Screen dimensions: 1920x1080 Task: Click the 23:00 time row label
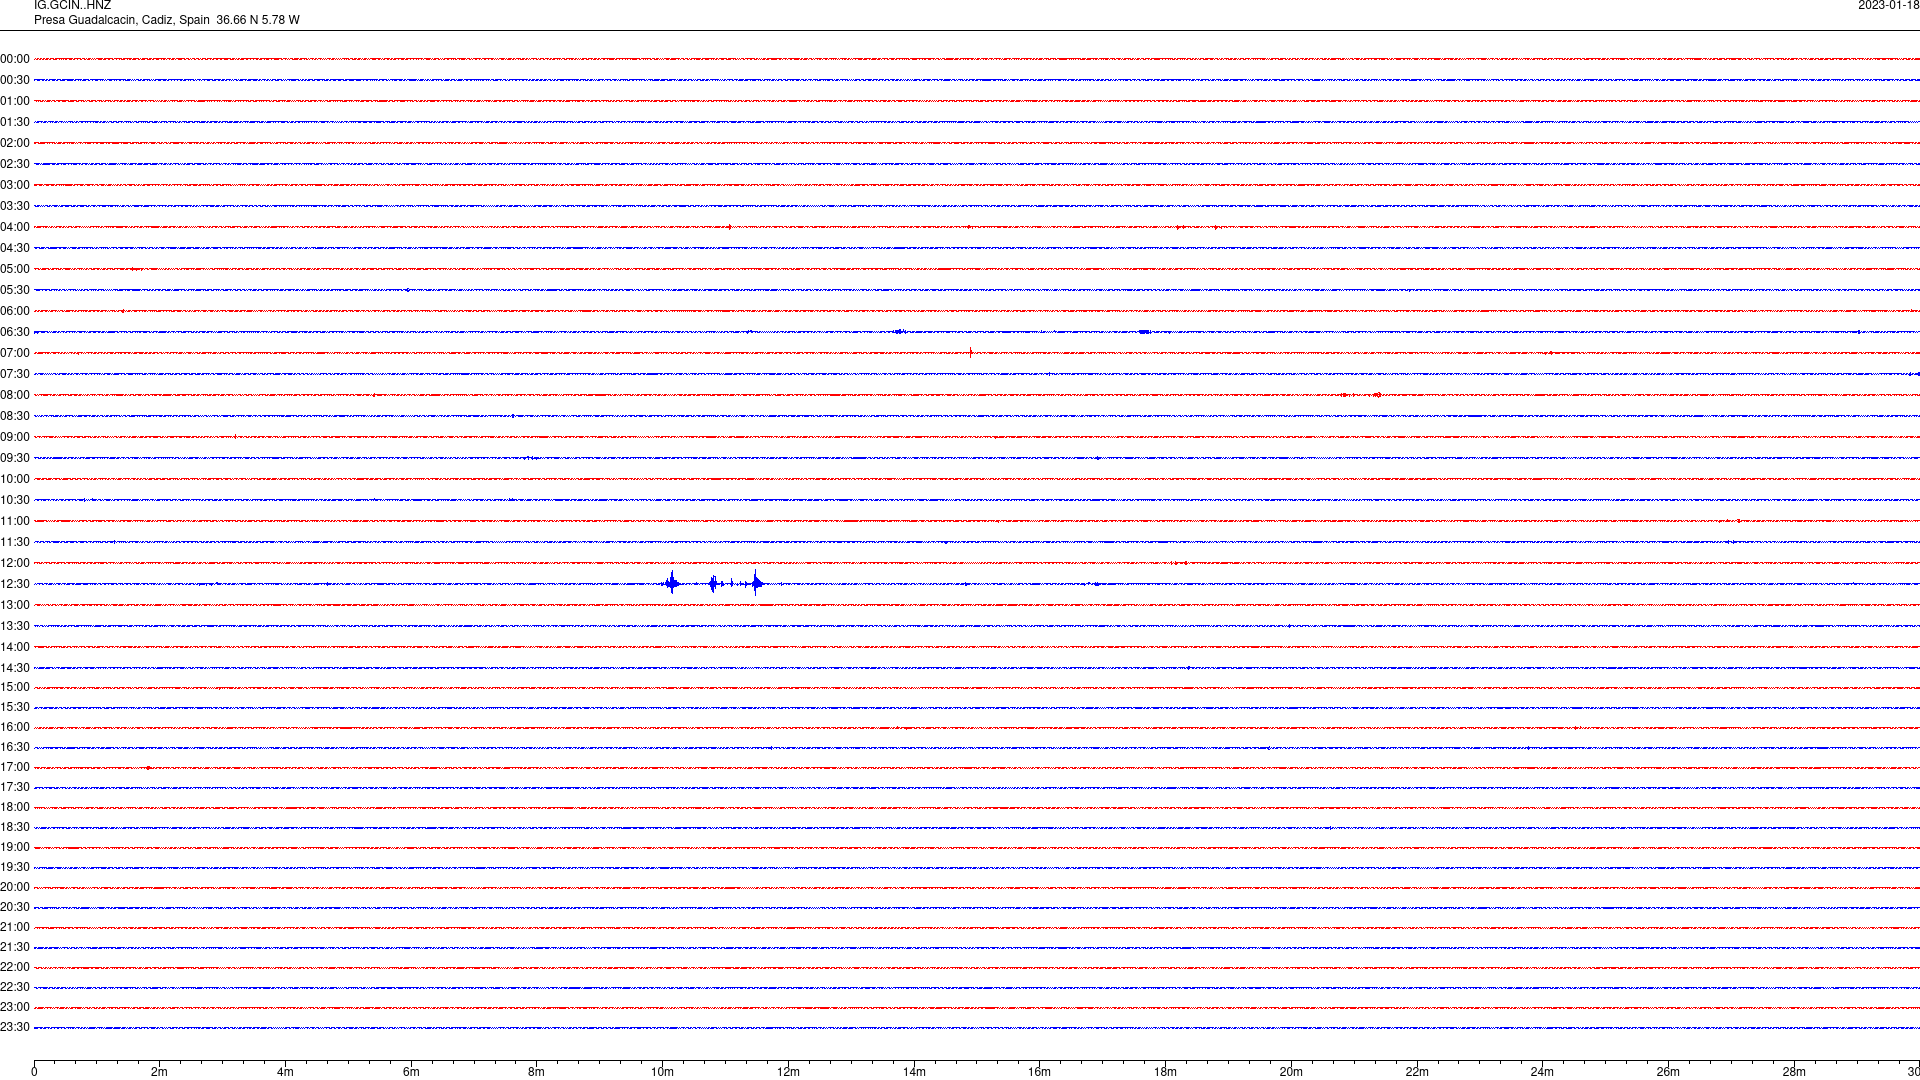15,1007
